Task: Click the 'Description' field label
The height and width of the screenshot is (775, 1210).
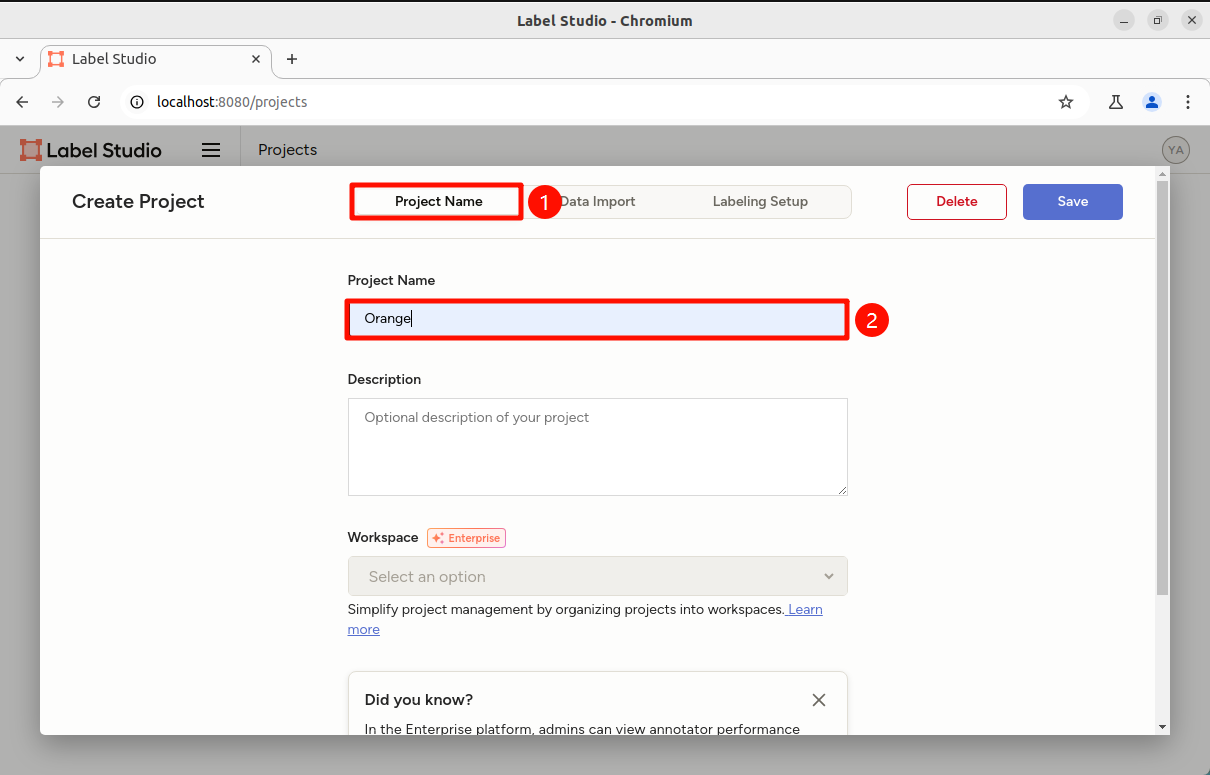Action: point(385,380)
